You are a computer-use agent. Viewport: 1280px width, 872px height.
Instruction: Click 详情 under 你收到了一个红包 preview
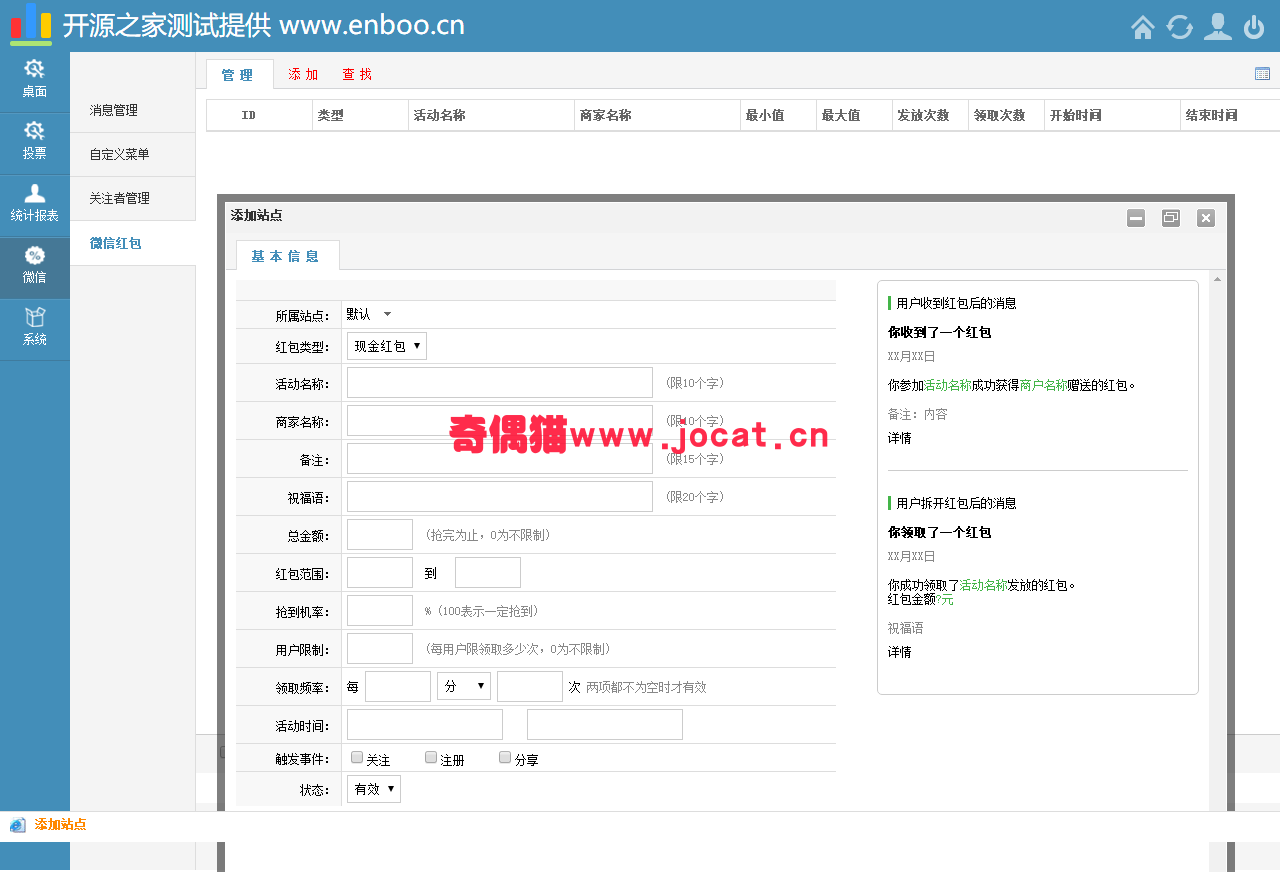pyautogui.click(x=900, y=438)
